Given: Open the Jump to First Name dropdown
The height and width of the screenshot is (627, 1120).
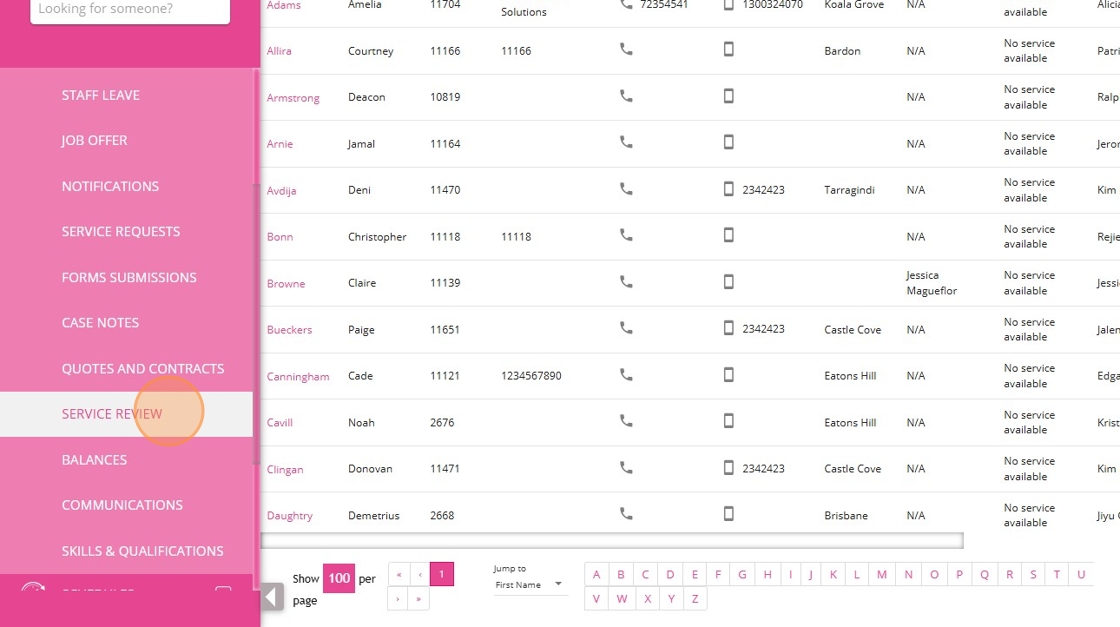Looking at the screenshot, I should 529,585.
